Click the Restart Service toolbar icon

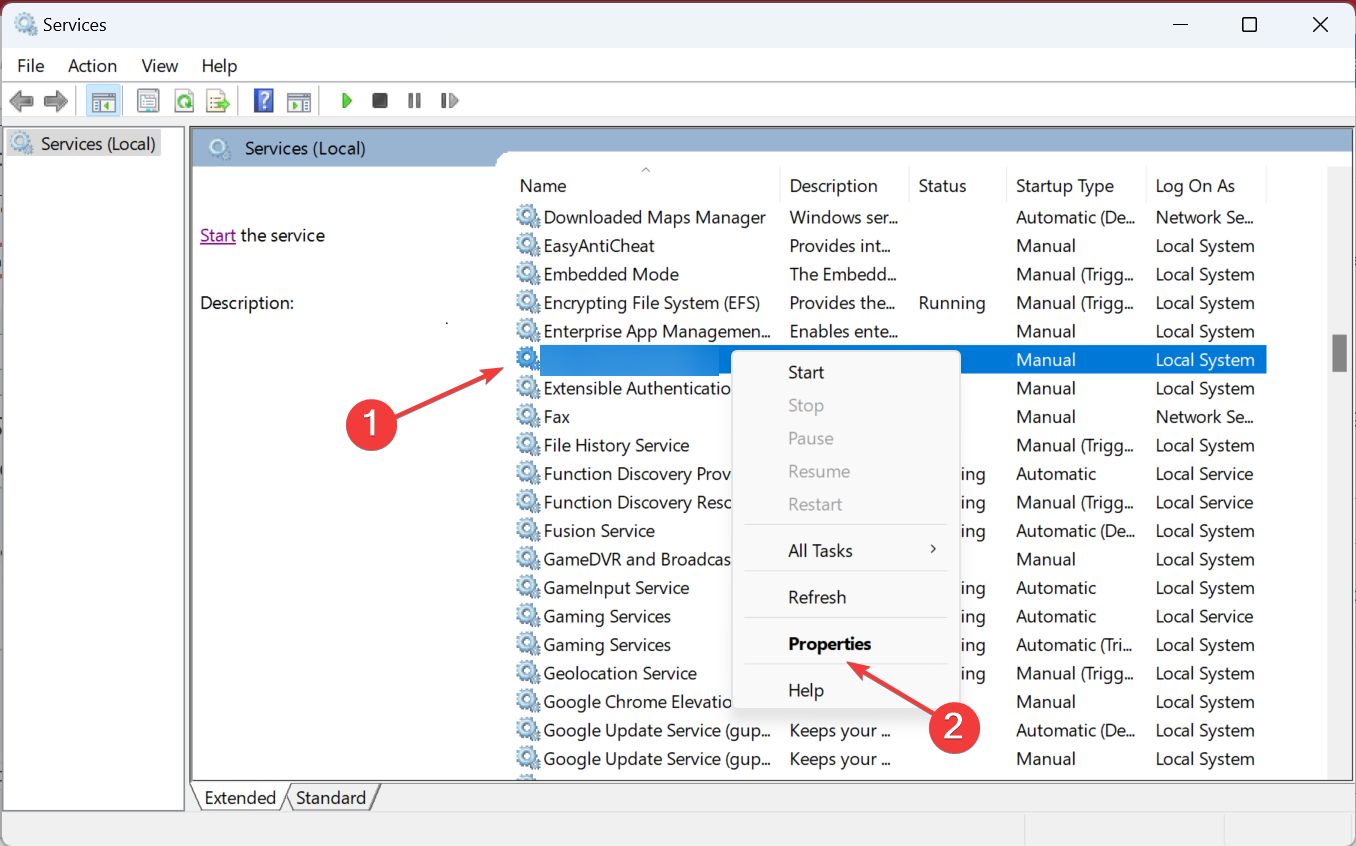[x=449, y=101]
